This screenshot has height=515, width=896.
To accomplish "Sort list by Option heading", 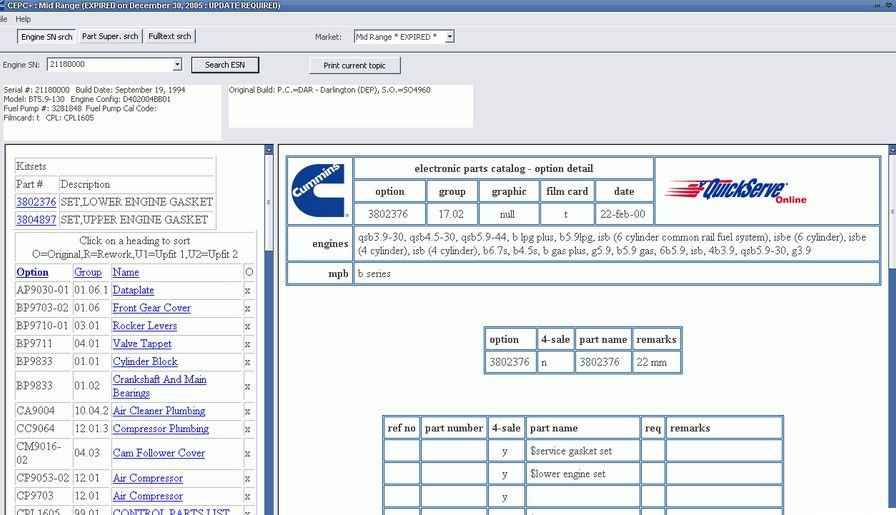I will (x=32, y=272).
